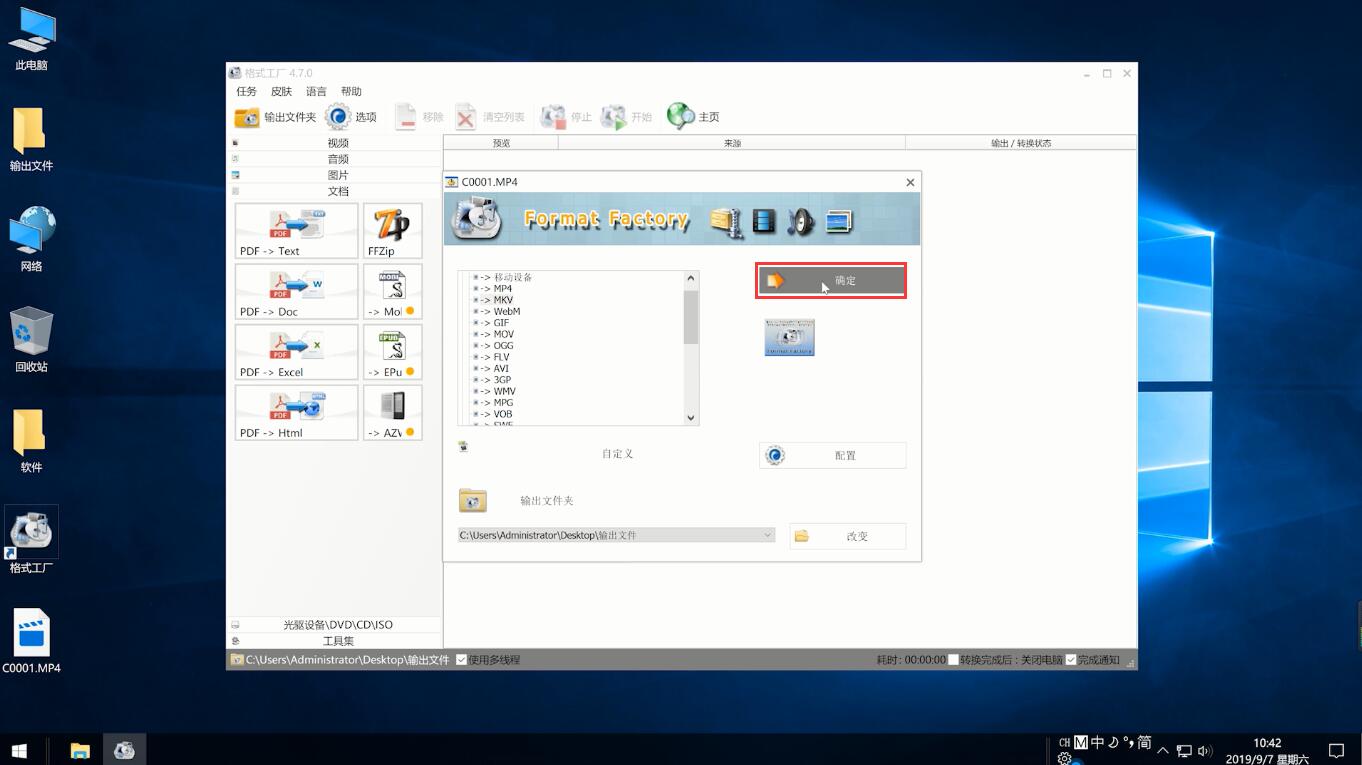Image resolution: width=1362 pixels, height=765 pixels.
Task: Click status bar output path text
Action: point(347,660)
